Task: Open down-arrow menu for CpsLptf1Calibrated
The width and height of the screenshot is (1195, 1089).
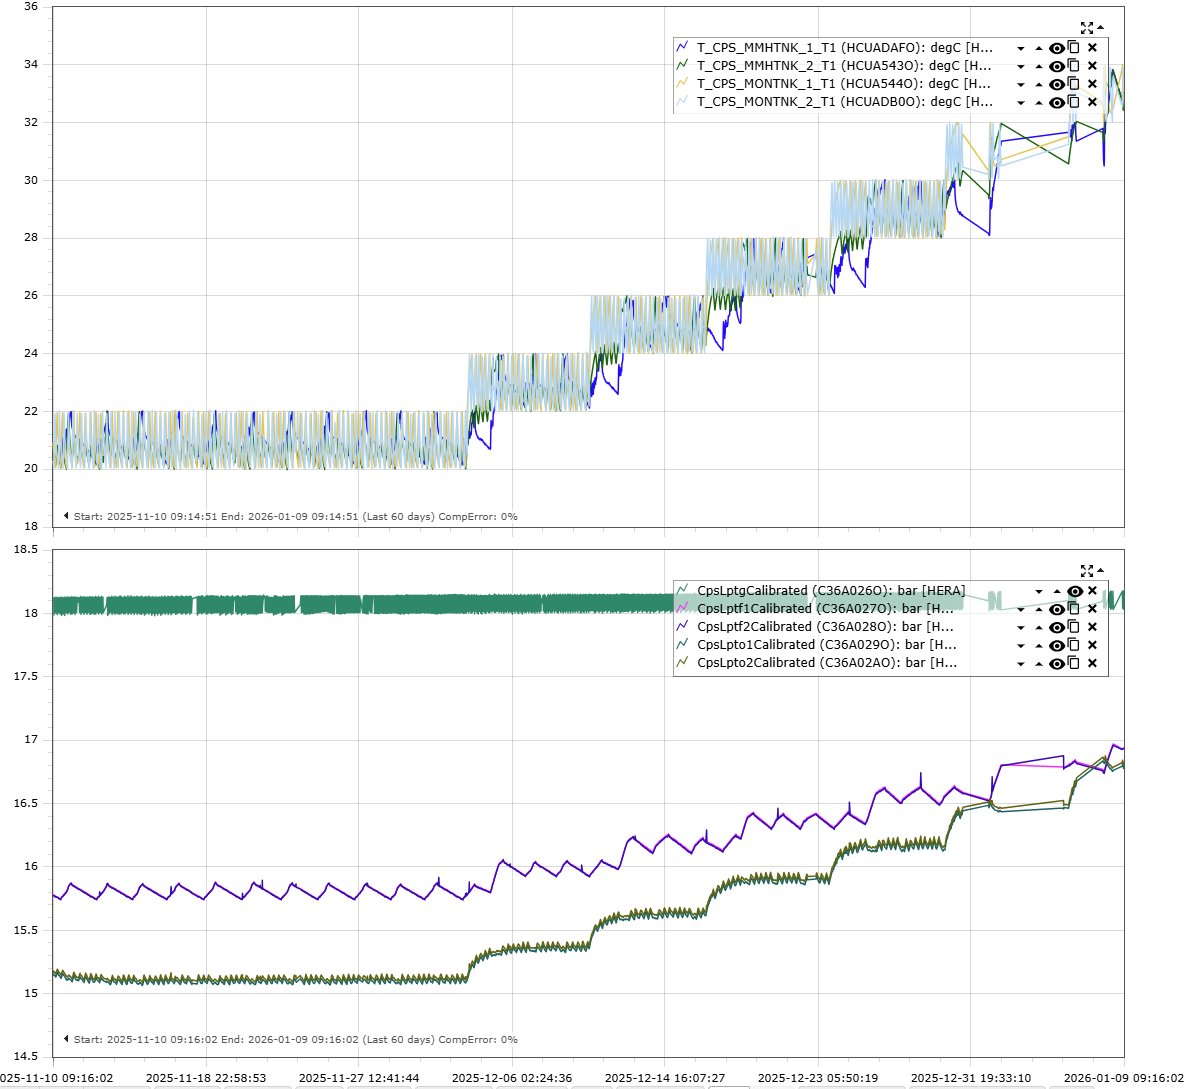Action: point(1020,610)
